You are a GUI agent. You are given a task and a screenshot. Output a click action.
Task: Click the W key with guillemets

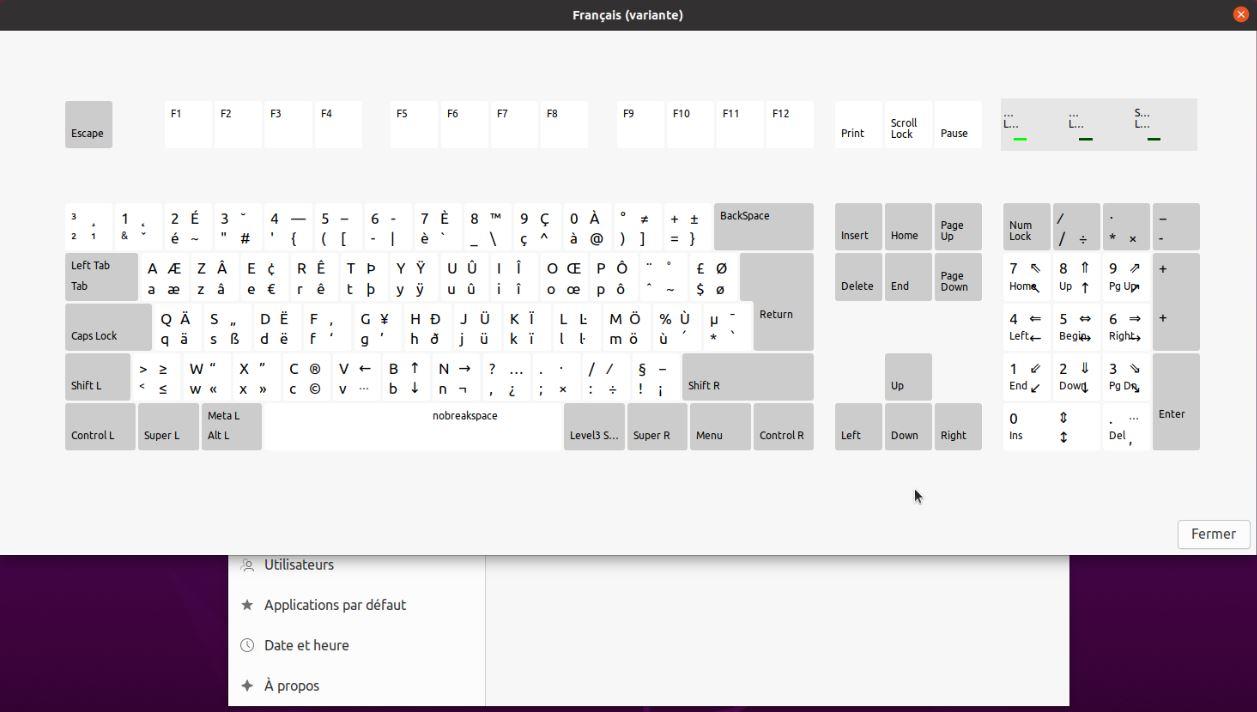pyautogui.click(x=207, y=377)
